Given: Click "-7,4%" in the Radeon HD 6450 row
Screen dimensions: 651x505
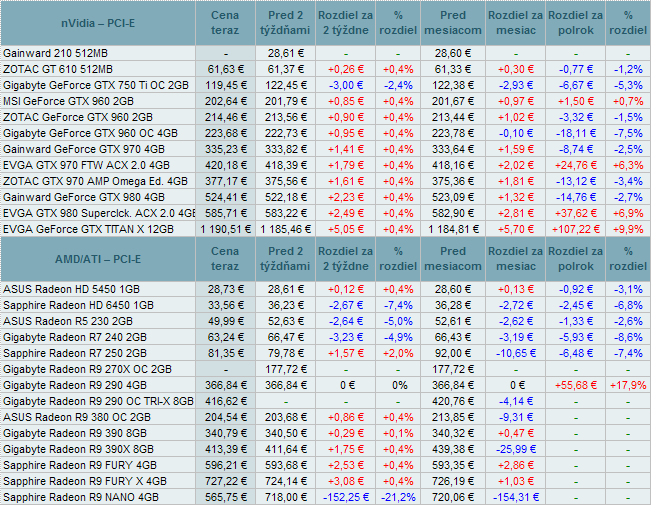Looking at the screenshot, I should point(398,305).
